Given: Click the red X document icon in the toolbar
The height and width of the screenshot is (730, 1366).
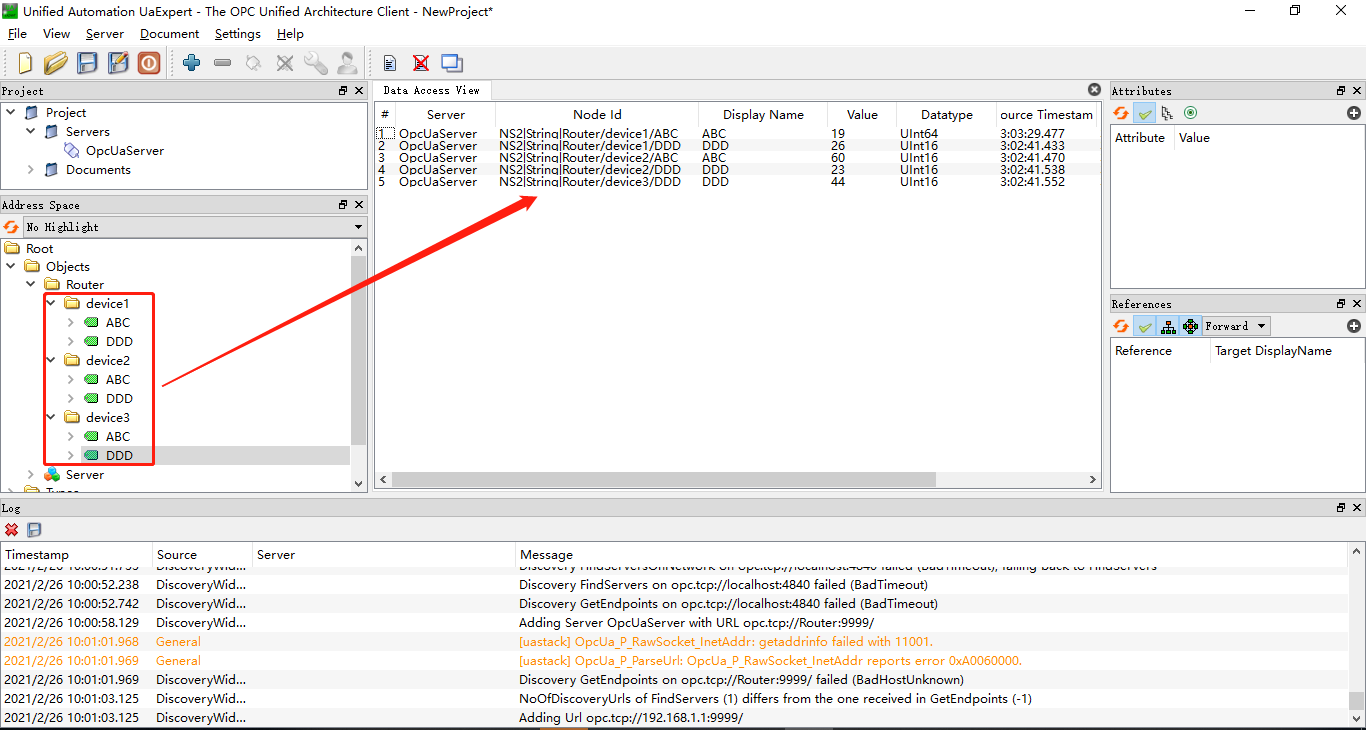Looking at the screenshot, I should click(x=421, y=63).
